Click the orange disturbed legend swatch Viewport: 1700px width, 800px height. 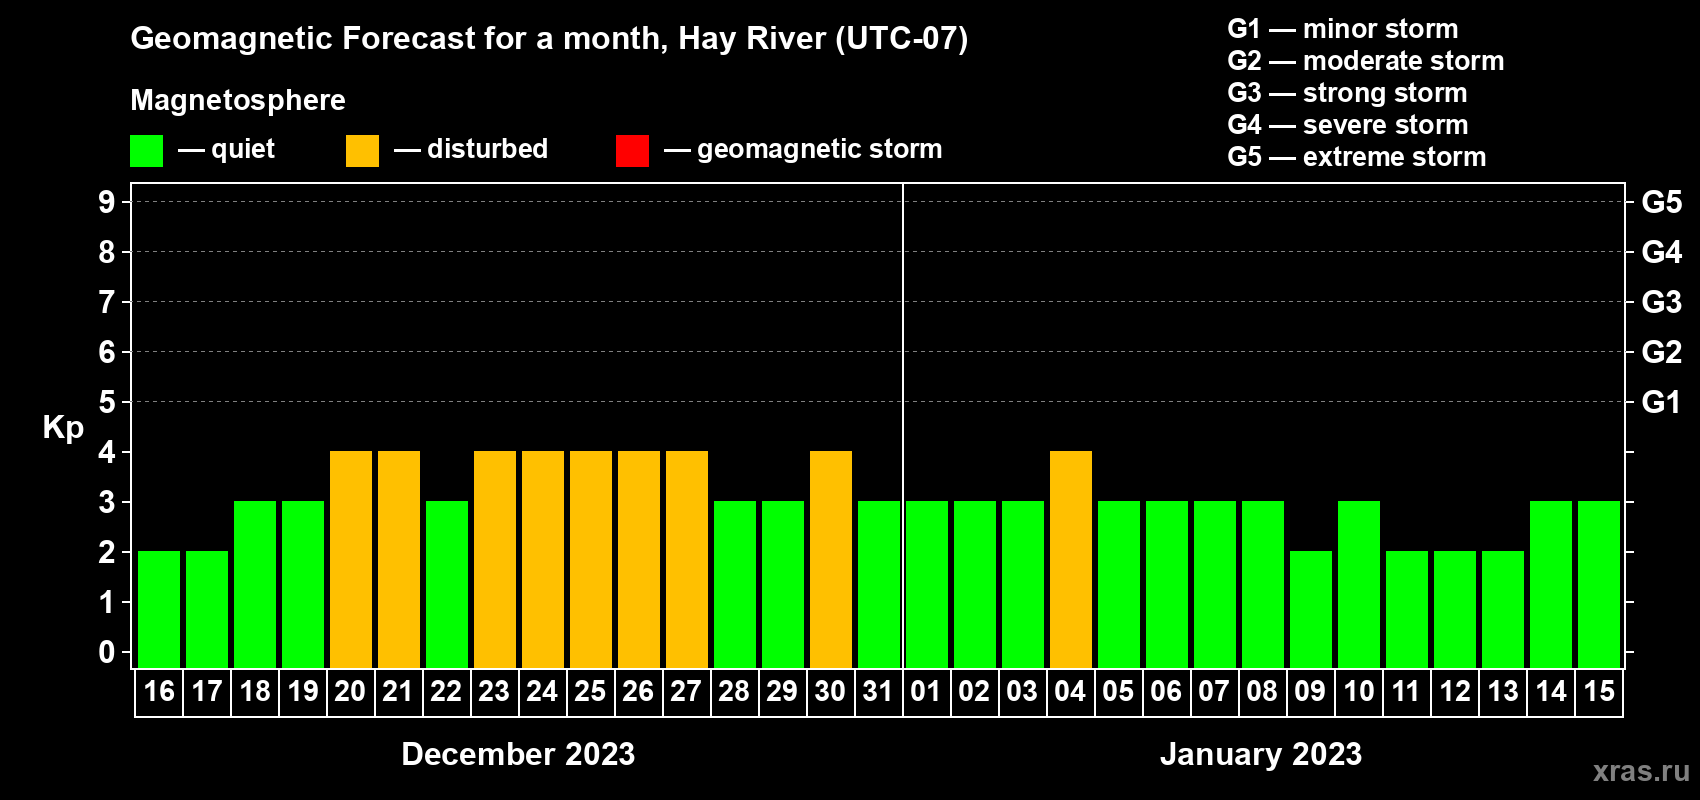click(x=362, y=151)
